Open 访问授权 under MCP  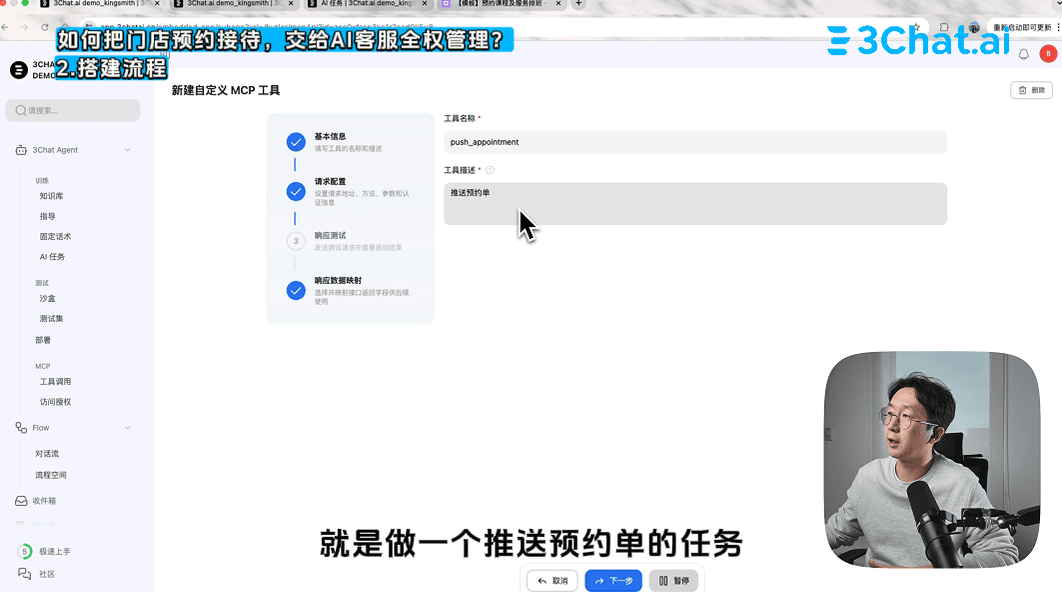click(x=56, y=402)
